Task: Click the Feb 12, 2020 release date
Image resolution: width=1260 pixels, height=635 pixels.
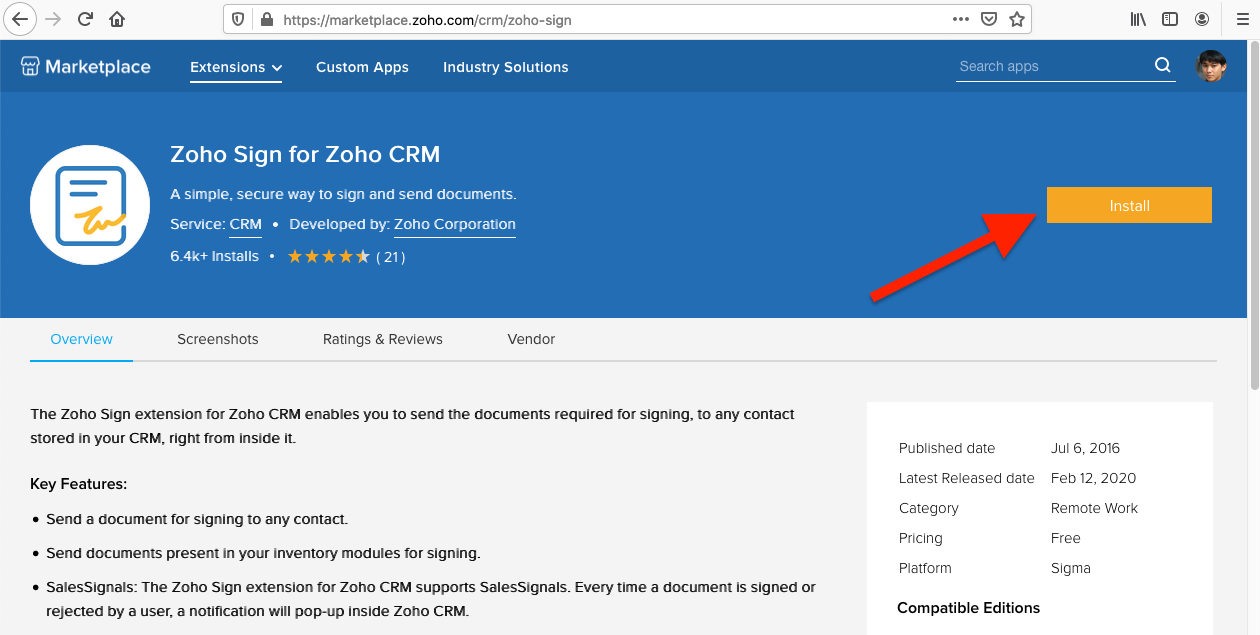Action: tap(1094, 478)
